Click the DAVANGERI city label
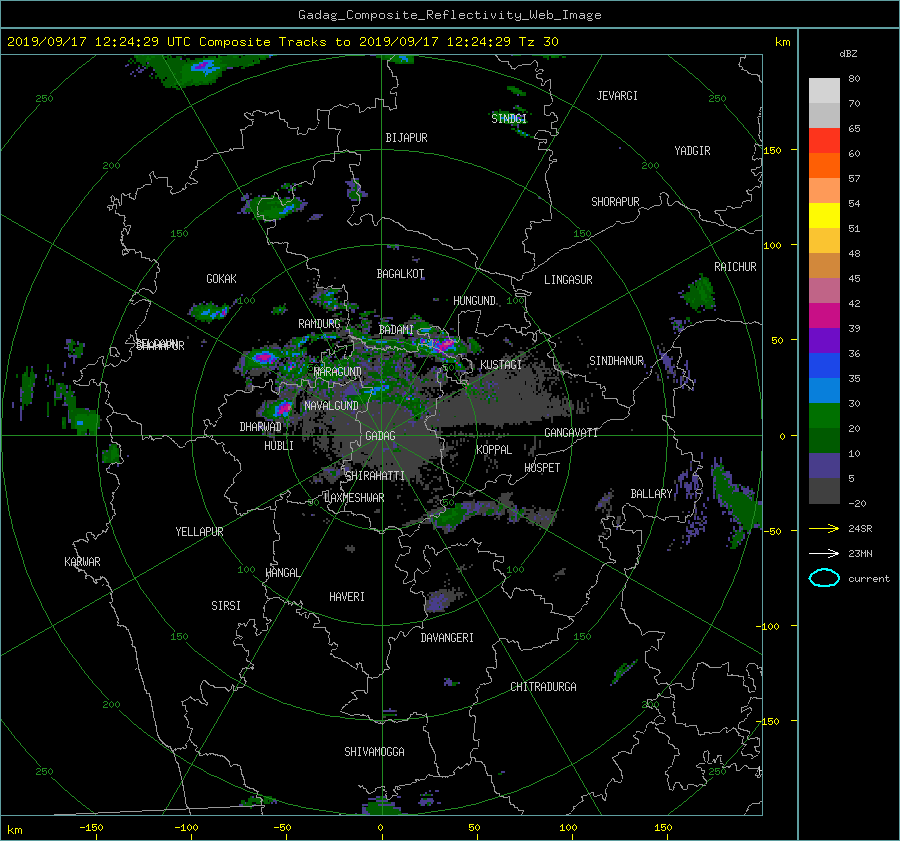This screenshot has height=841, width=900. click(447, 638)
